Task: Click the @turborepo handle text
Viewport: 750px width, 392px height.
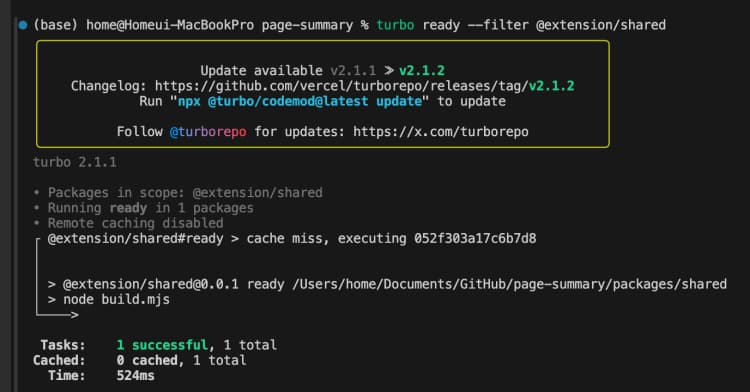Action: click(208, 131)
